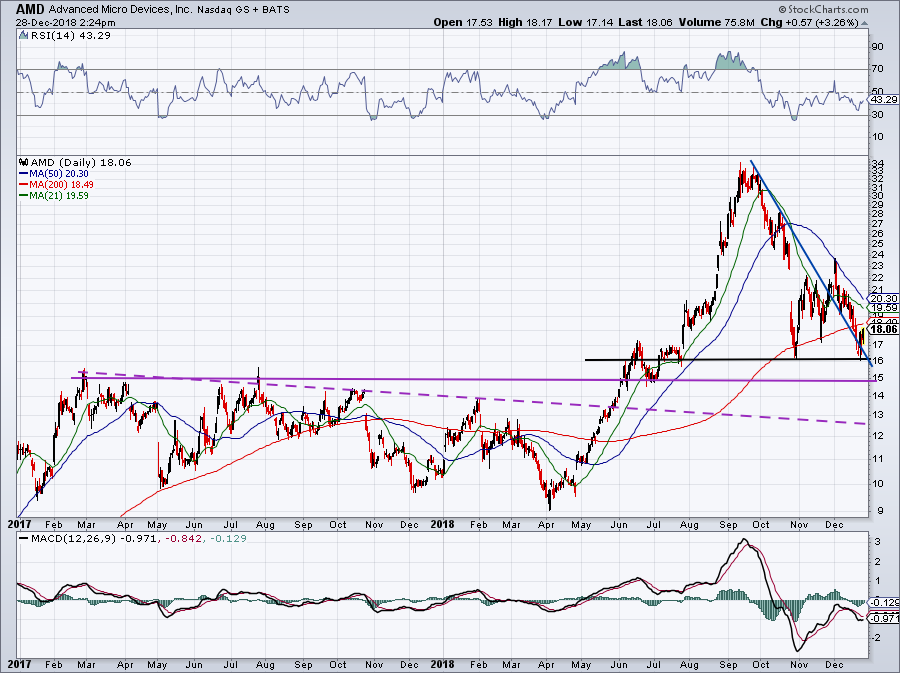Click the 34 label on price axis
Viewport: 900px width, 673px height.
(x=878, y=164)
